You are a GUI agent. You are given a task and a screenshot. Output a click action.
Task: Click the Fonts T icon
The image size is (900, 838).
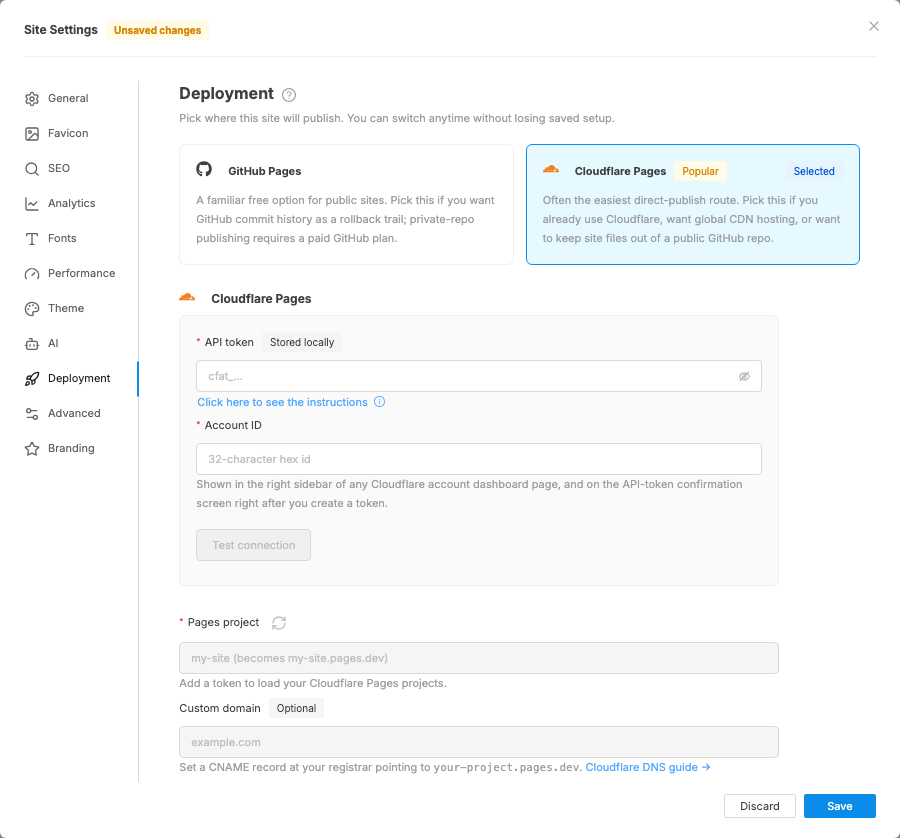click(x=32, y=239)
